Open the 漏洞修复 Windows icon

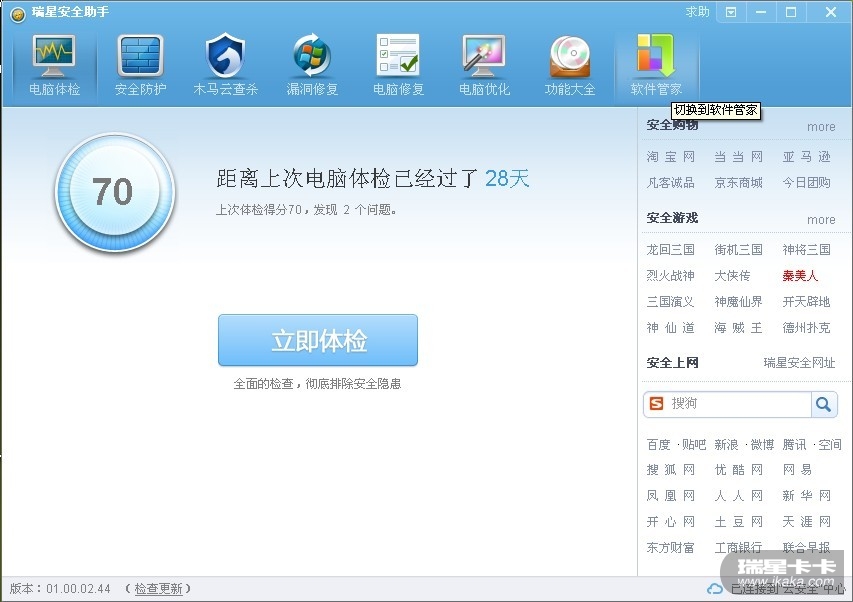pyautogui.click(x=312, y=55)
